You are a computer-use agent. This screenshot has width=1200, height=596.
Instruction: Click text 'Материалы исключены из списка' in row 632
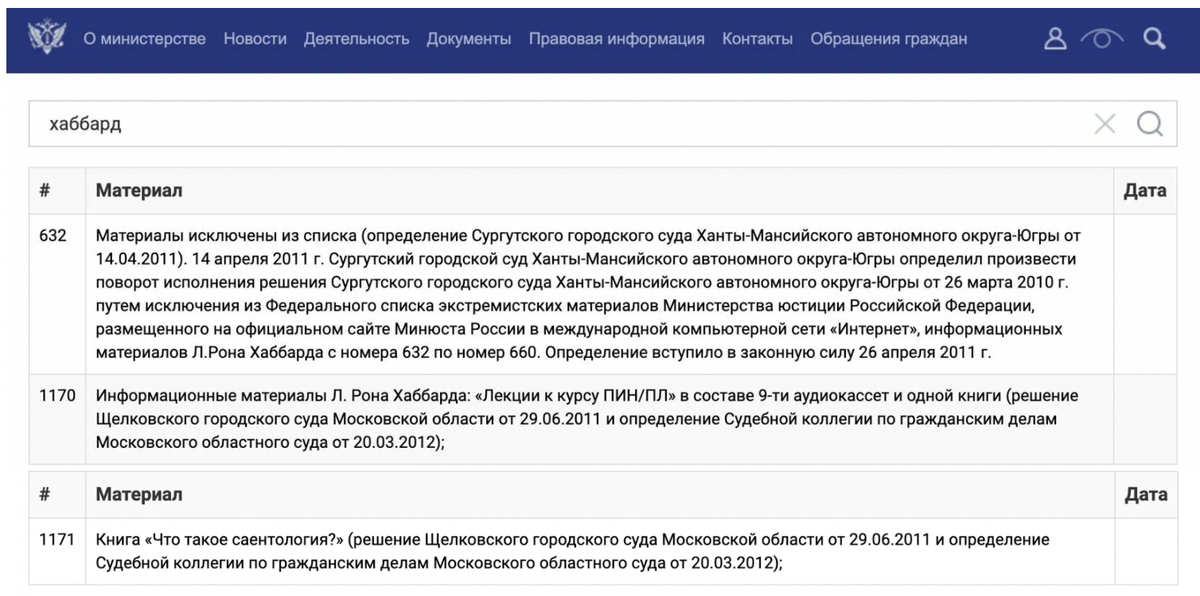pyautogui.click(x=227, y=236)
